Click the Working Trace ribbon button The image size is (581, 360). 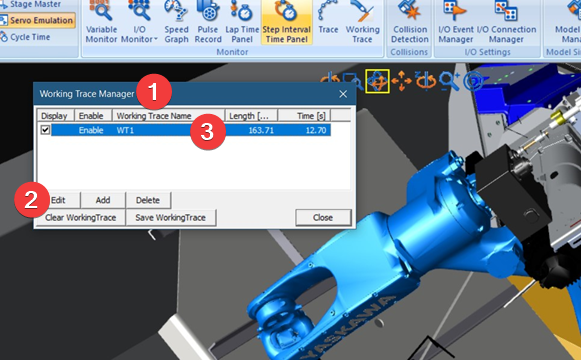point(362,22)
